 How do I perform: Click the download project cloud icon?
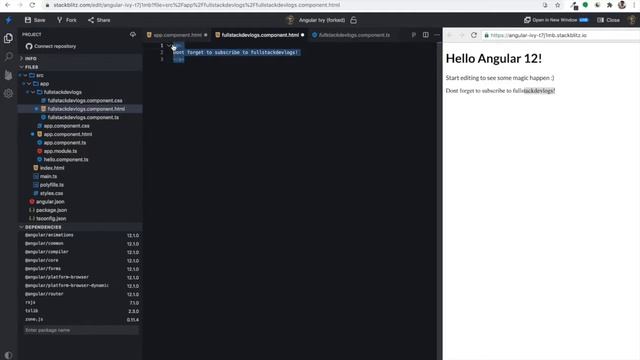pos(133,35)
